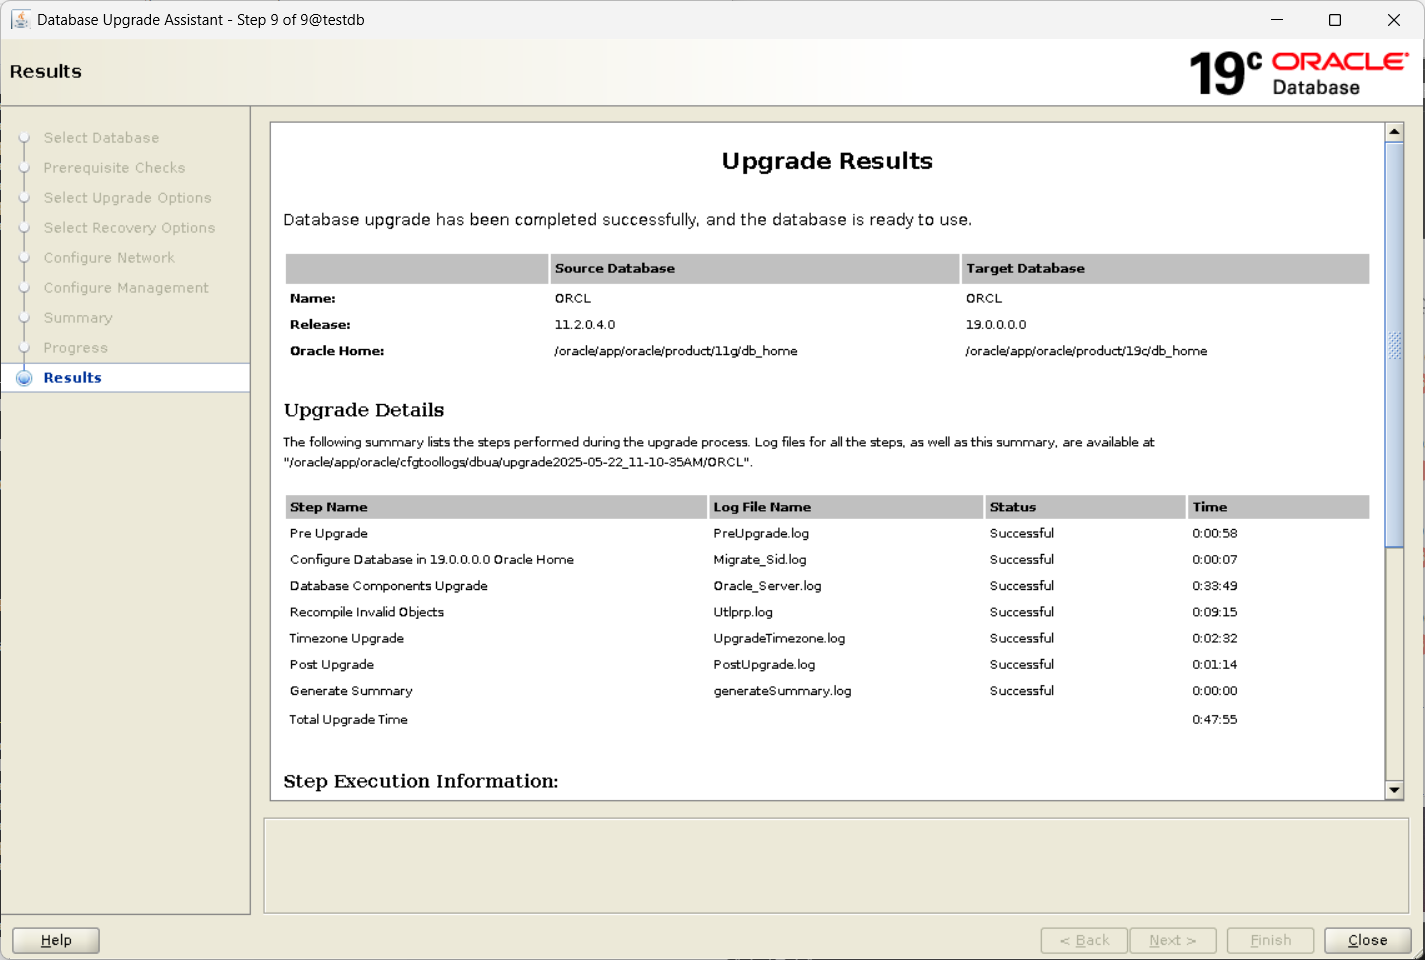The height and width of the screenshot is (960, 1425).
Task: Click the Log File Name column header
Action: [x=846, y=507]
